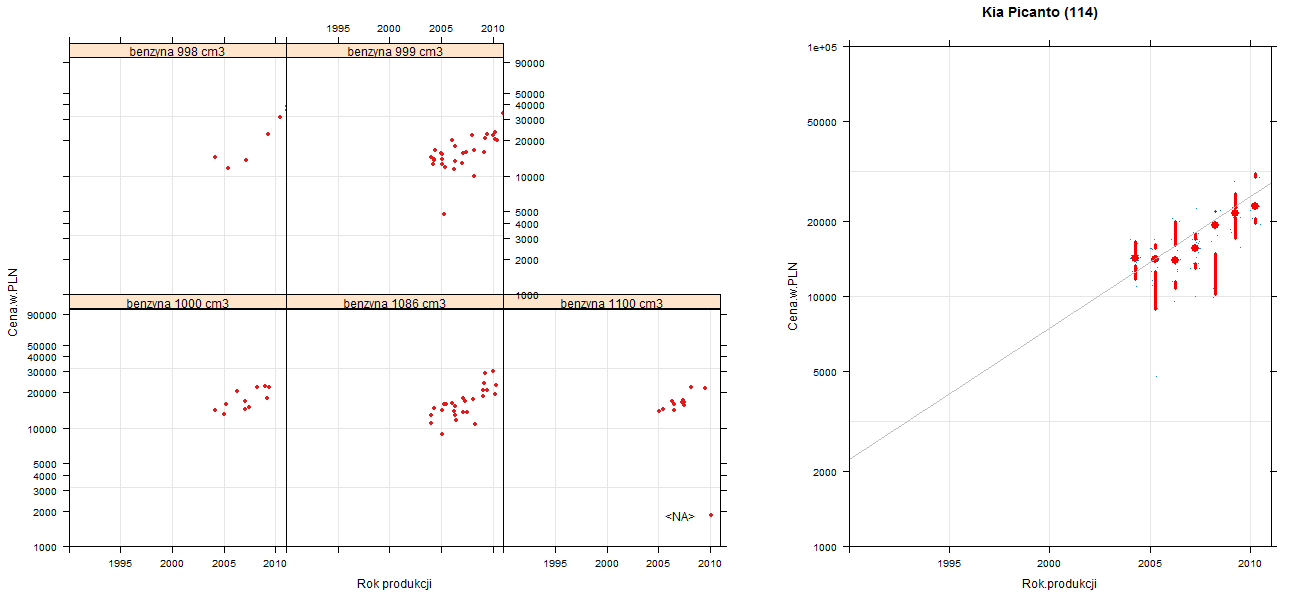Screen dimensions: 1300x600
Task: Click the "50000" tick label in Kia Picanto chart
Action: click(823, 122)
